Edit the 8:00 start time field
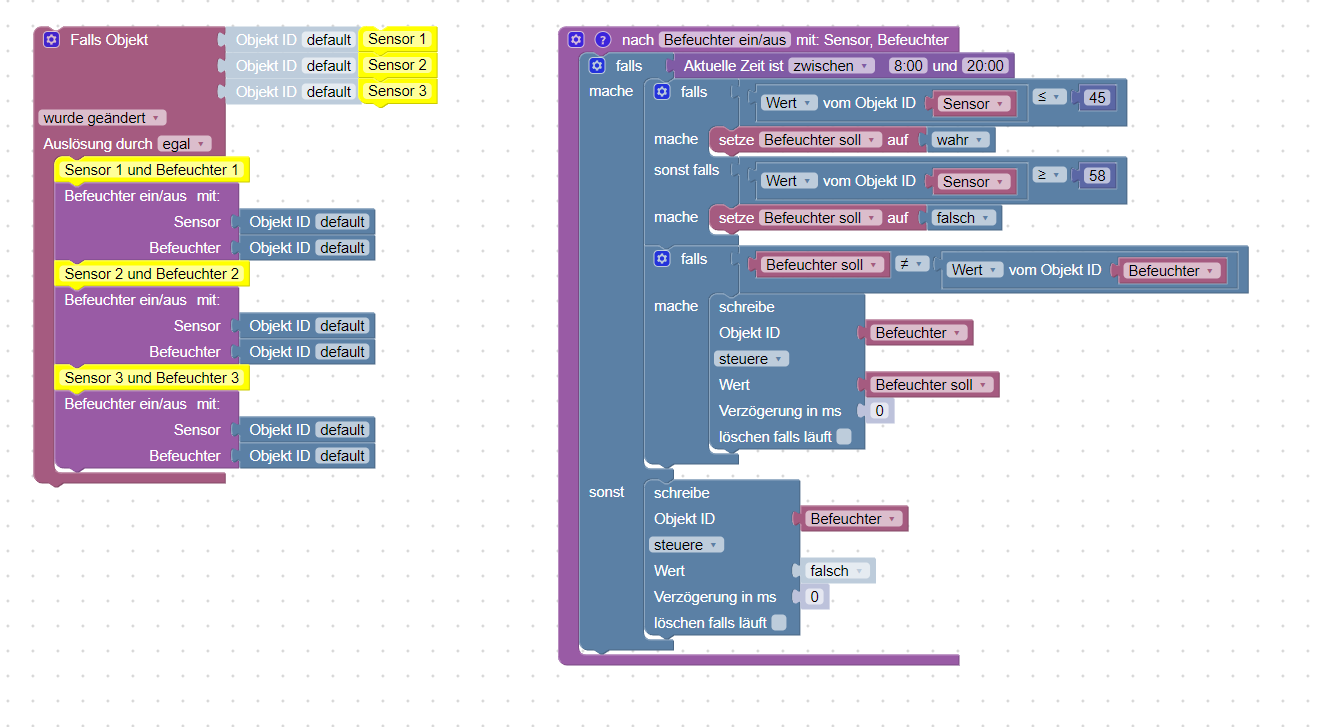Image resolution: width=1322 pixels, height=727 pixels. click(907, 66)
